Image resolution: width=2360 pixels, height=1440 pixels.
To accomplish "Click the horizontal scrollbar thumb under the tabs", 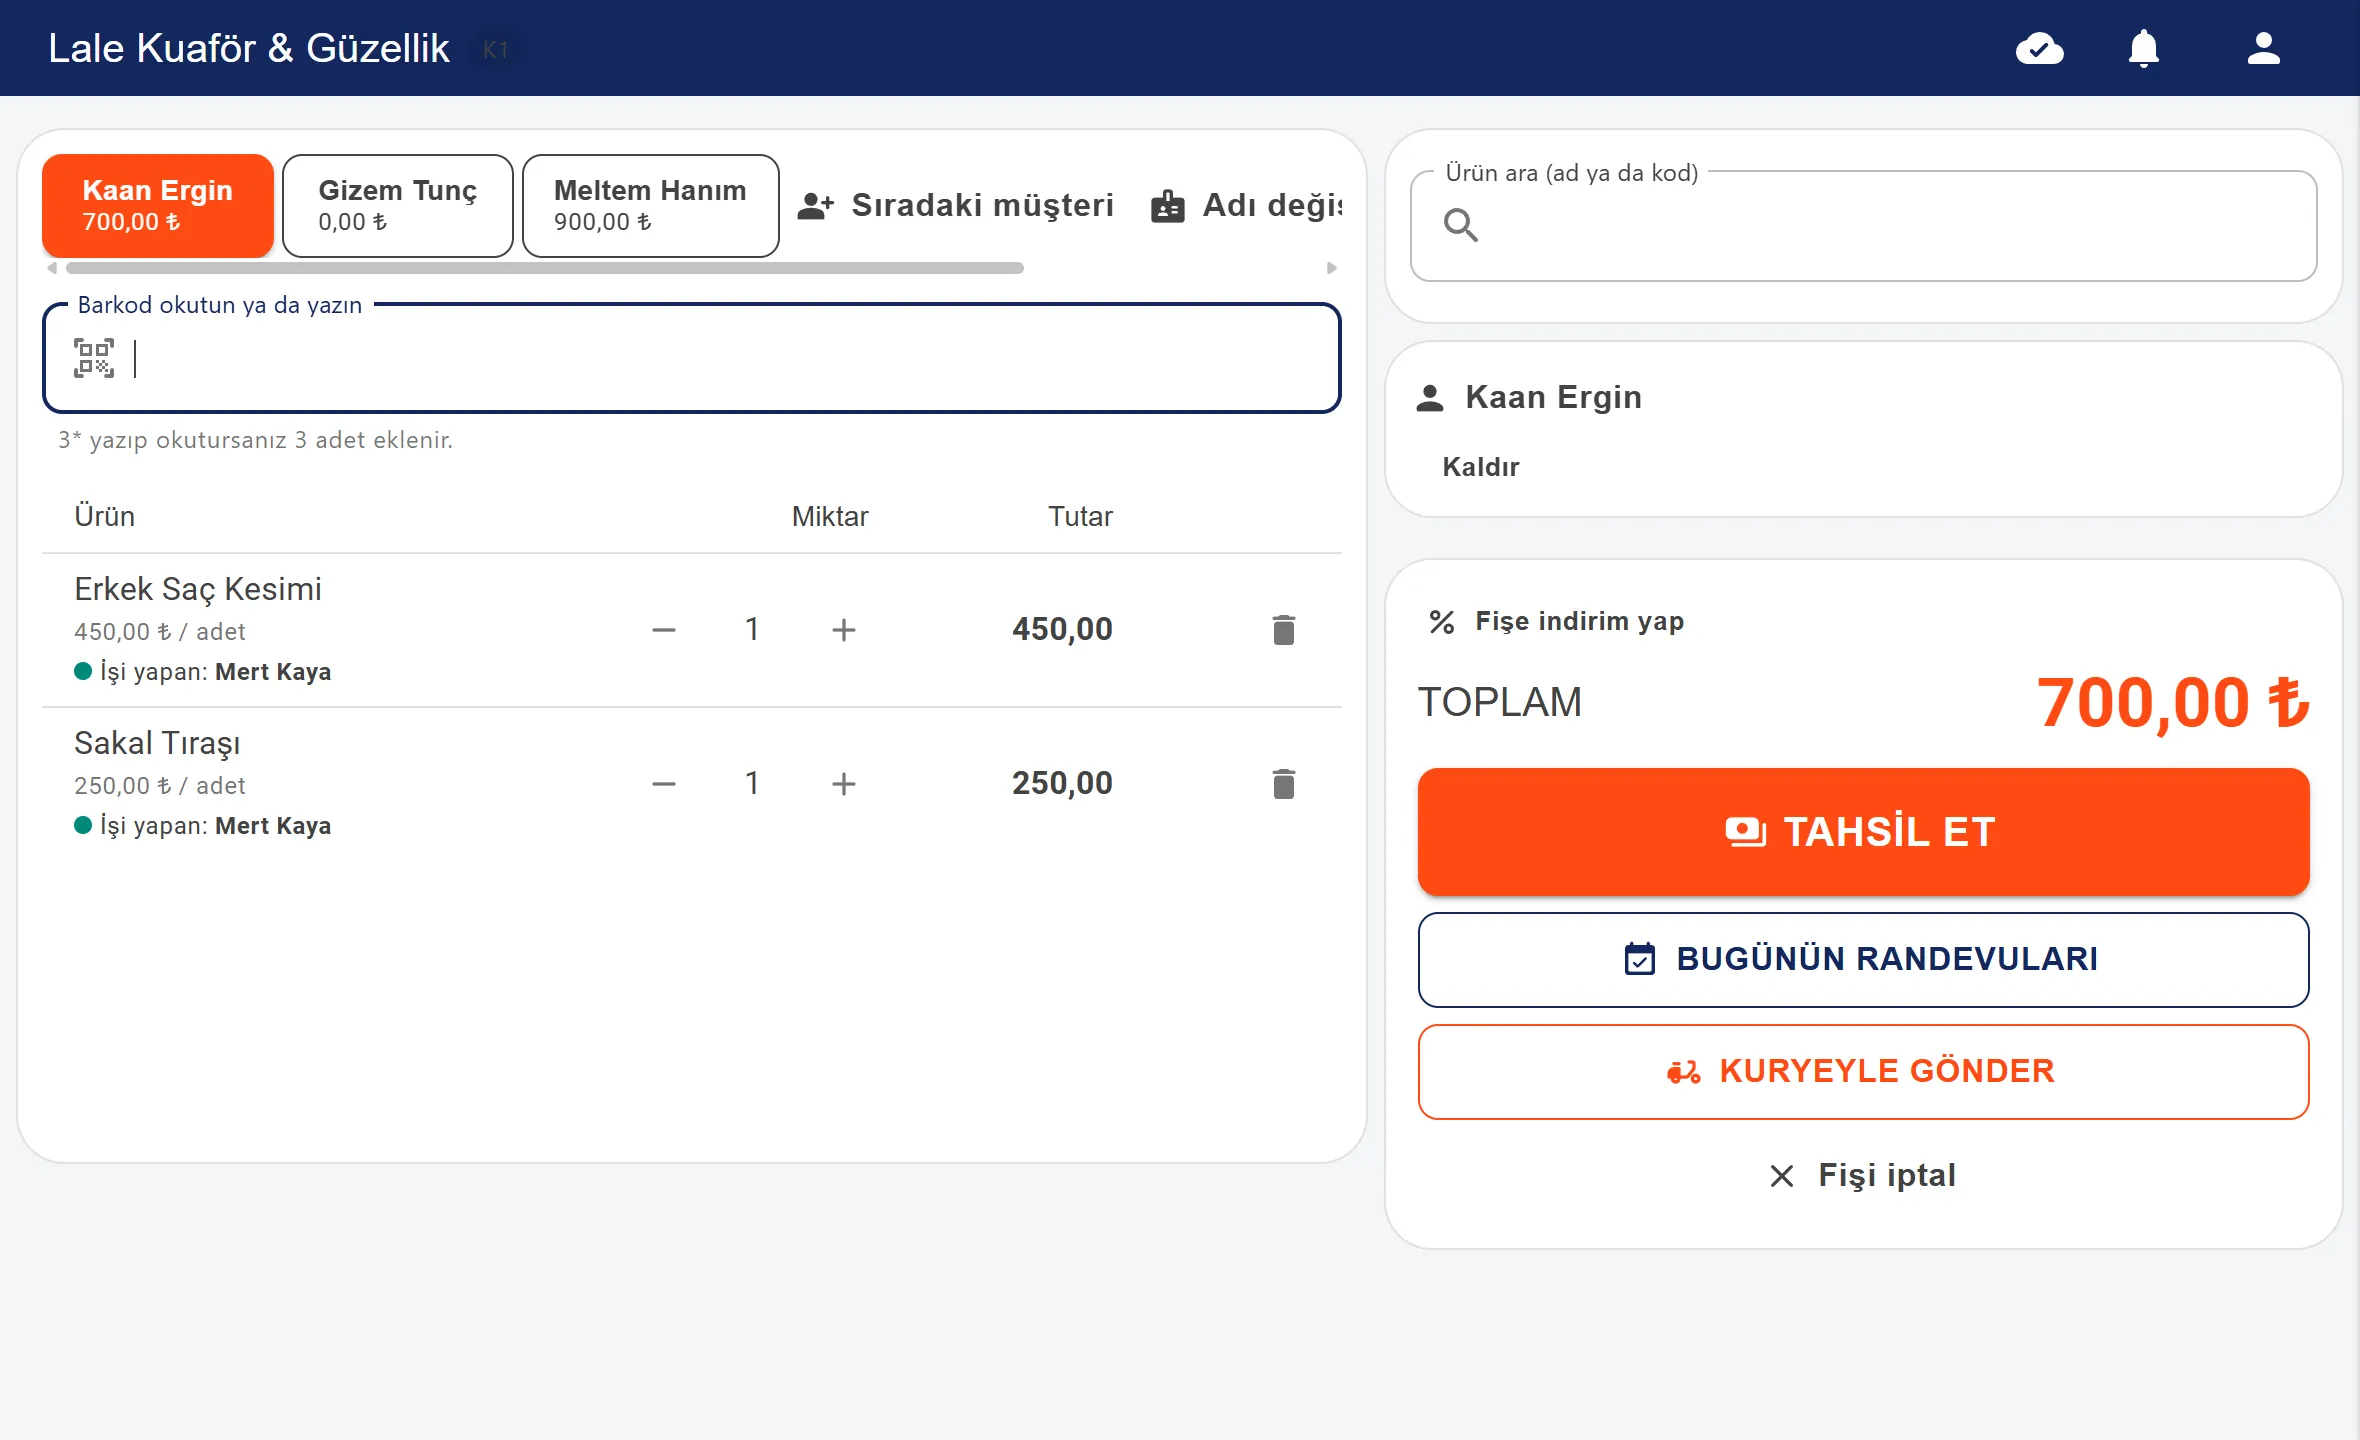I will point(545,268).
